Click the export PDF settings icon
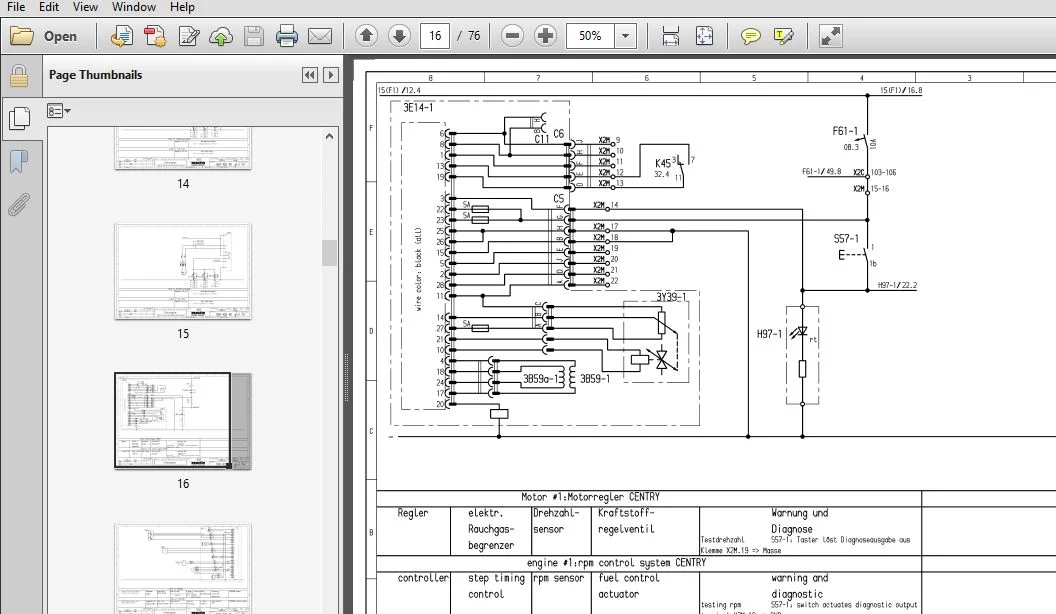Viewport: 1056px width, 614px height. pos(156,36)
